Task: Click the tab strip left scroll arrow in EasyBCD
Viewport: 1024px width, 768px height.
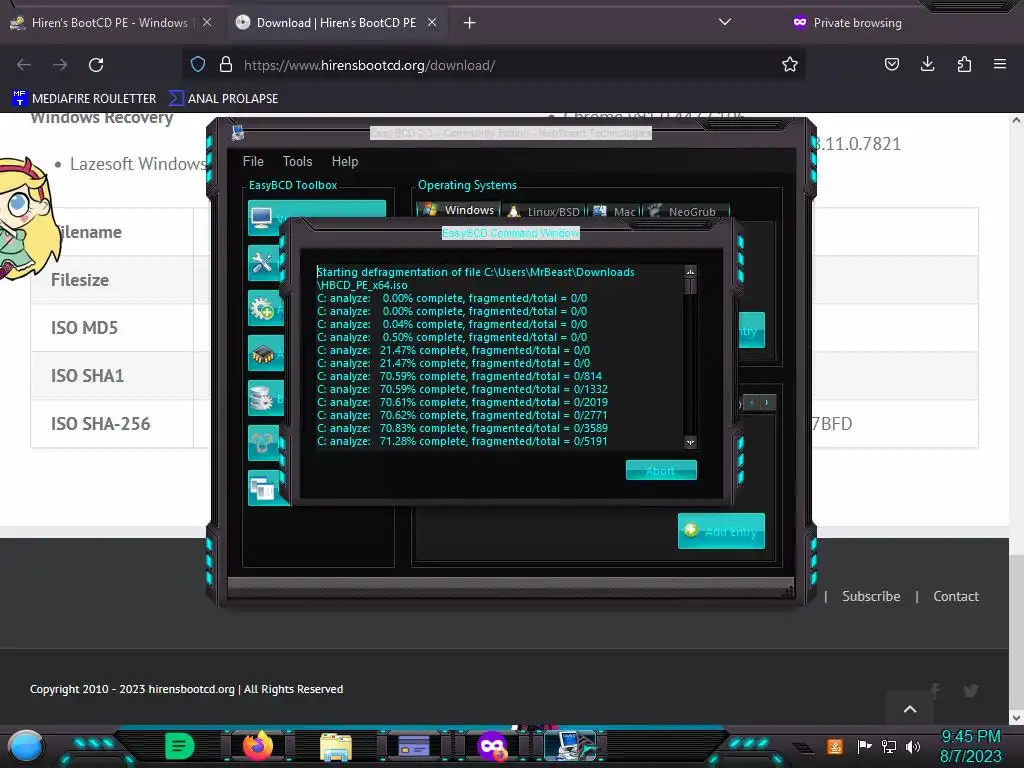Action: pos(752,402)
